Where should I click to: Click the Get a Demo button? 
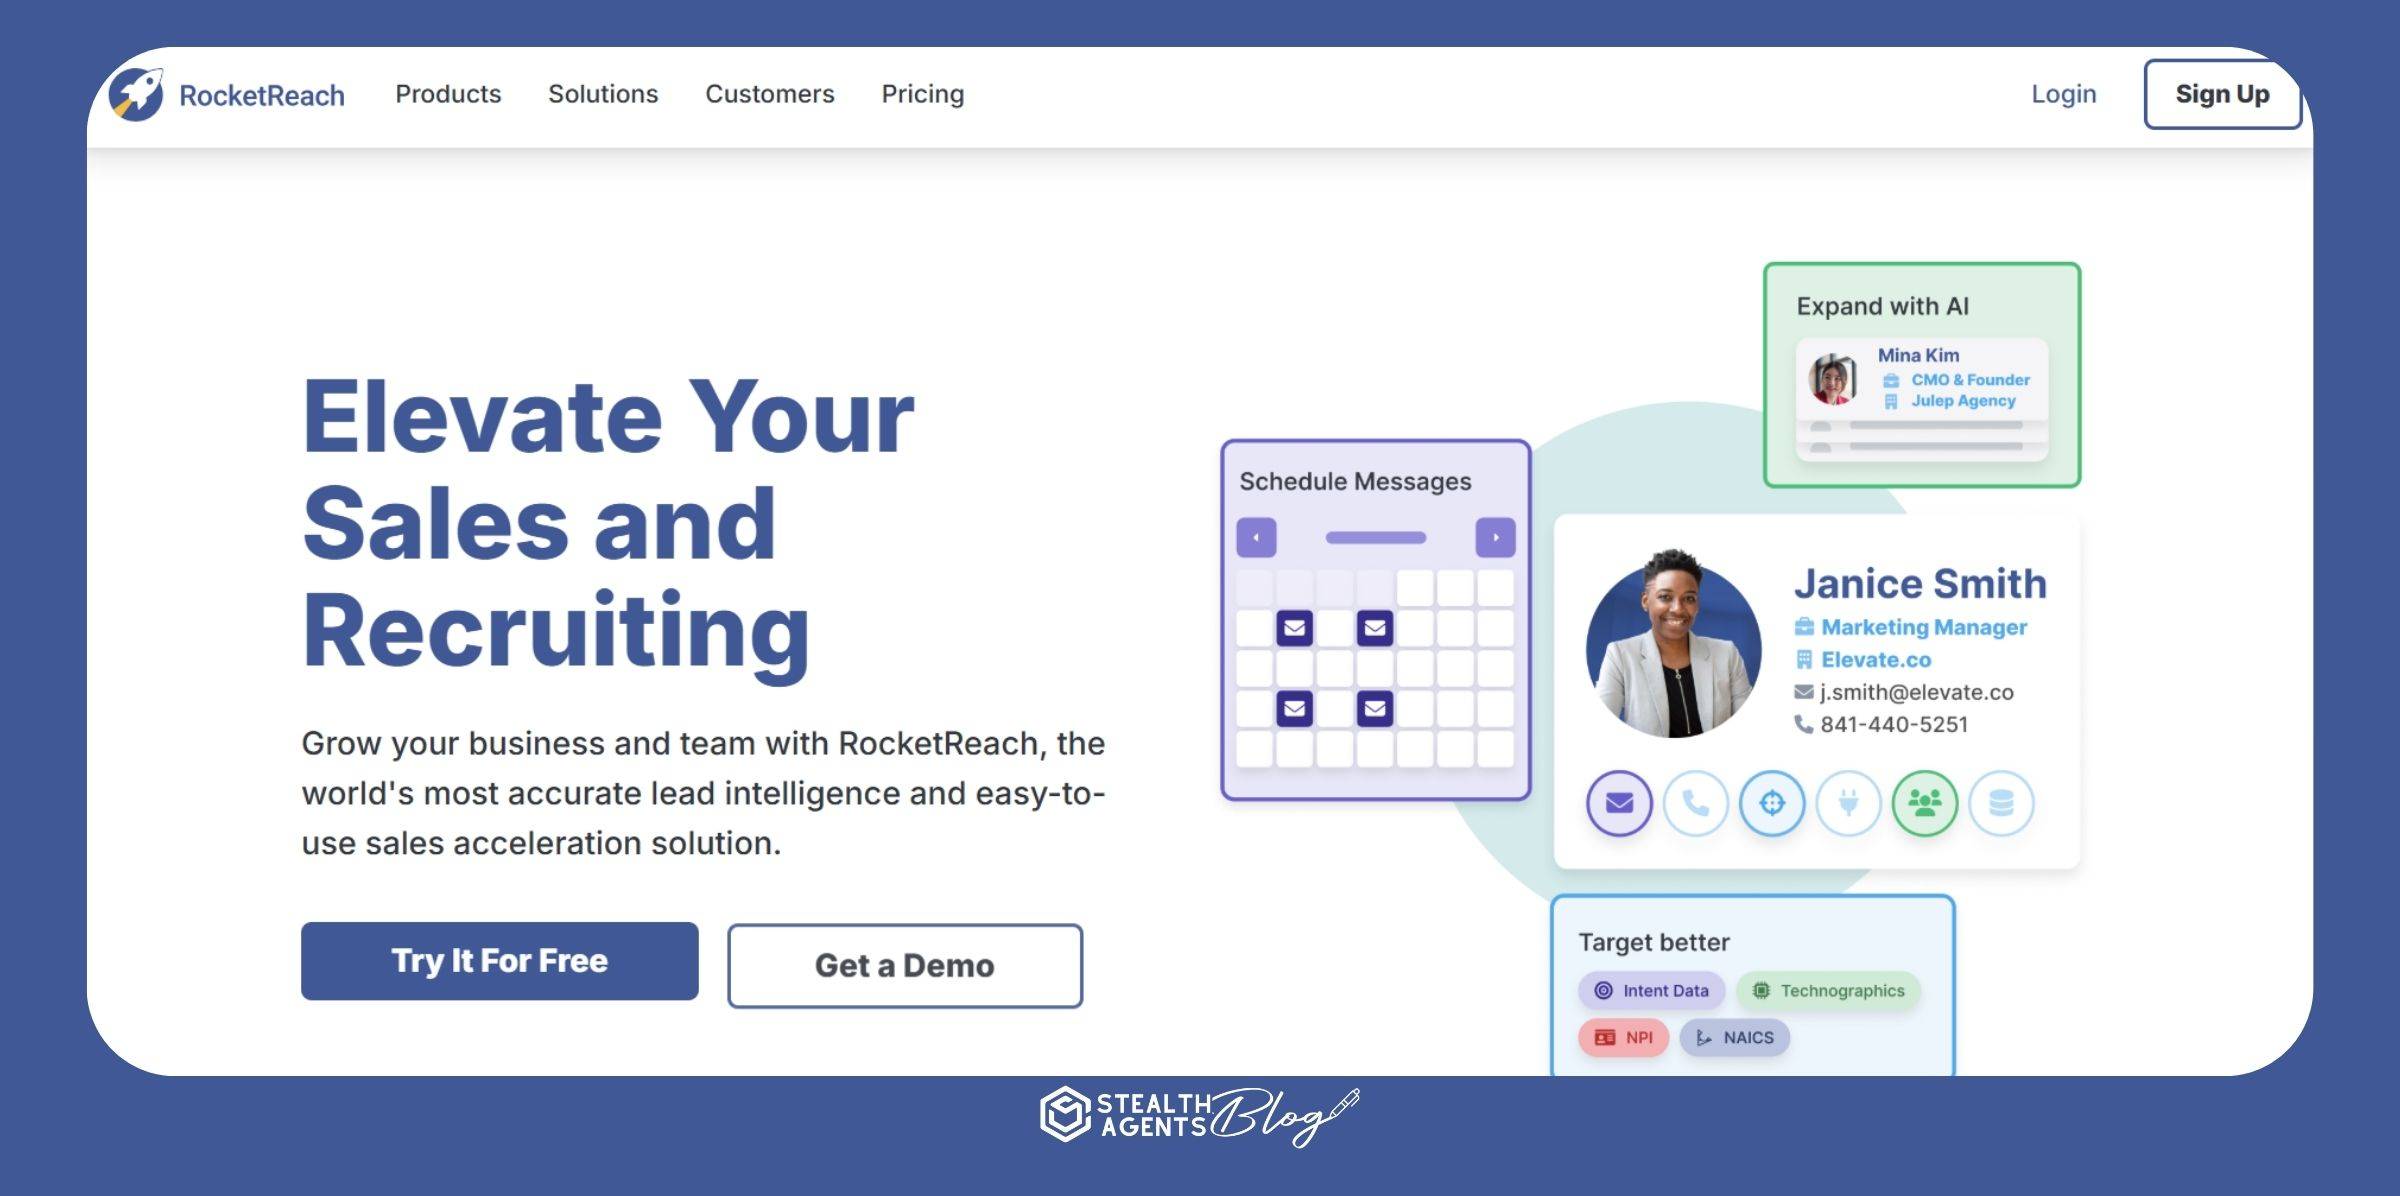click(x=905, y=965)
